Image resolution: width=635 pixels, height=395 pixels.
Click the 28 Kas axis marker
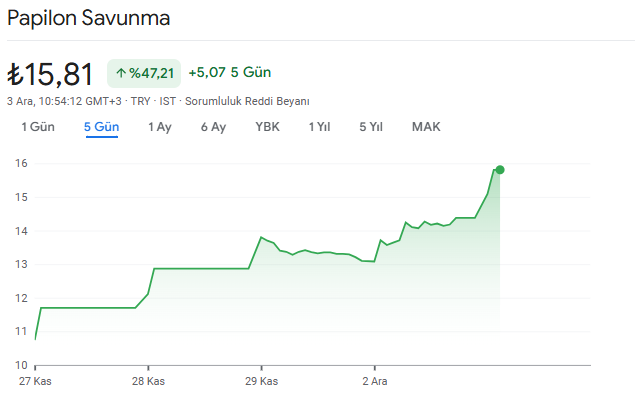tap(148, 381)
